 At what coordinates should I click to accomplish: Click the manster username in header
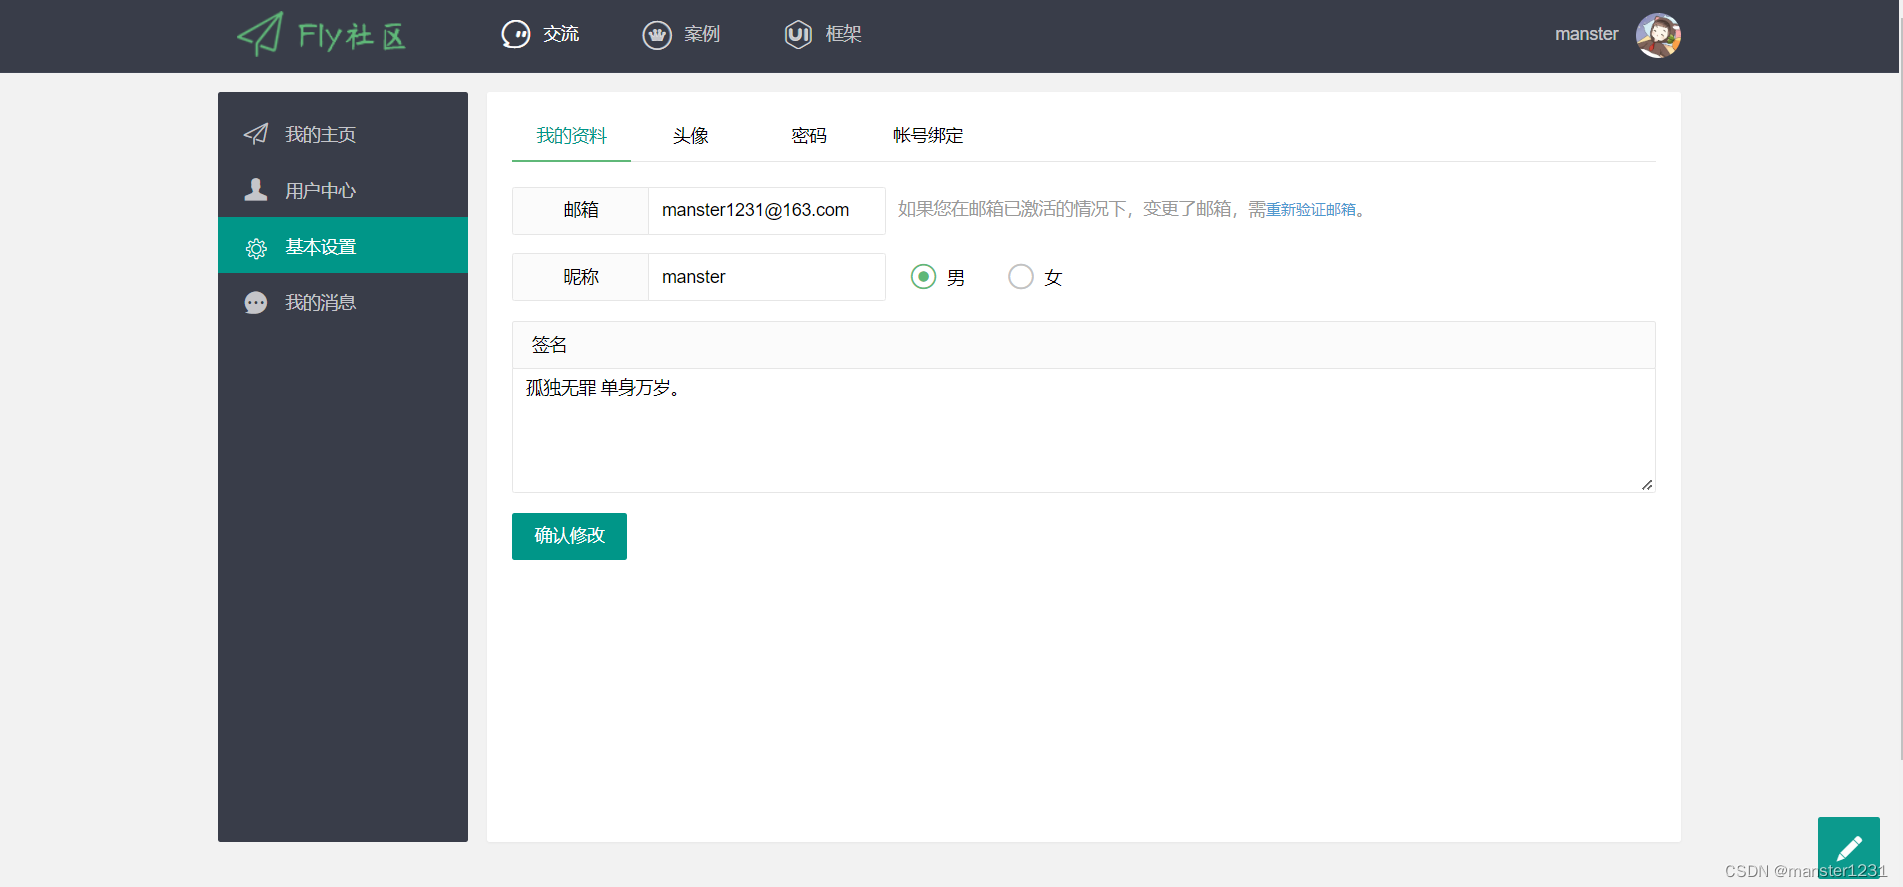1586,34
